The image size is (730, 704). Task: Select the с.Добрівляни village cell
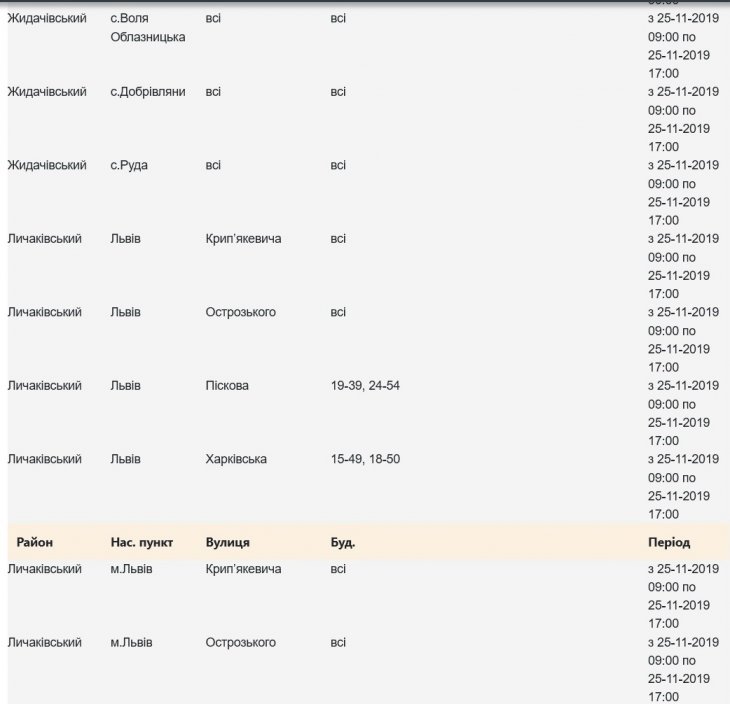coord(147,92)
